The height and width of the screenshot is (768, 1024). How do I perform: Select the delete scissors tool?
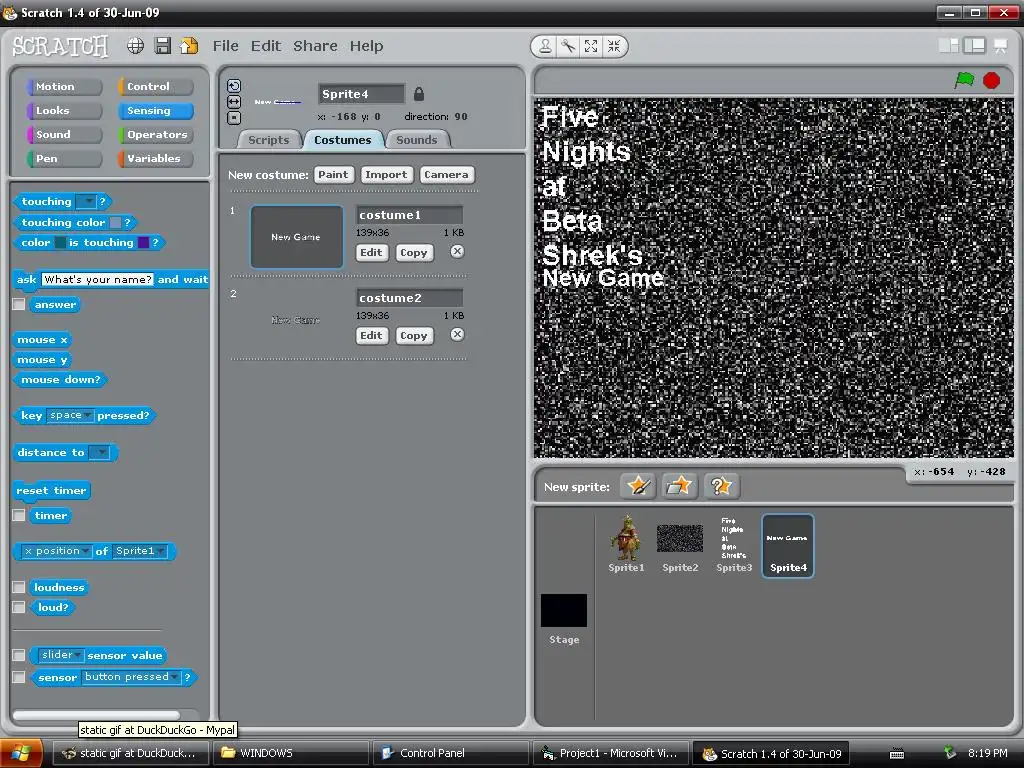click(568, 46)
